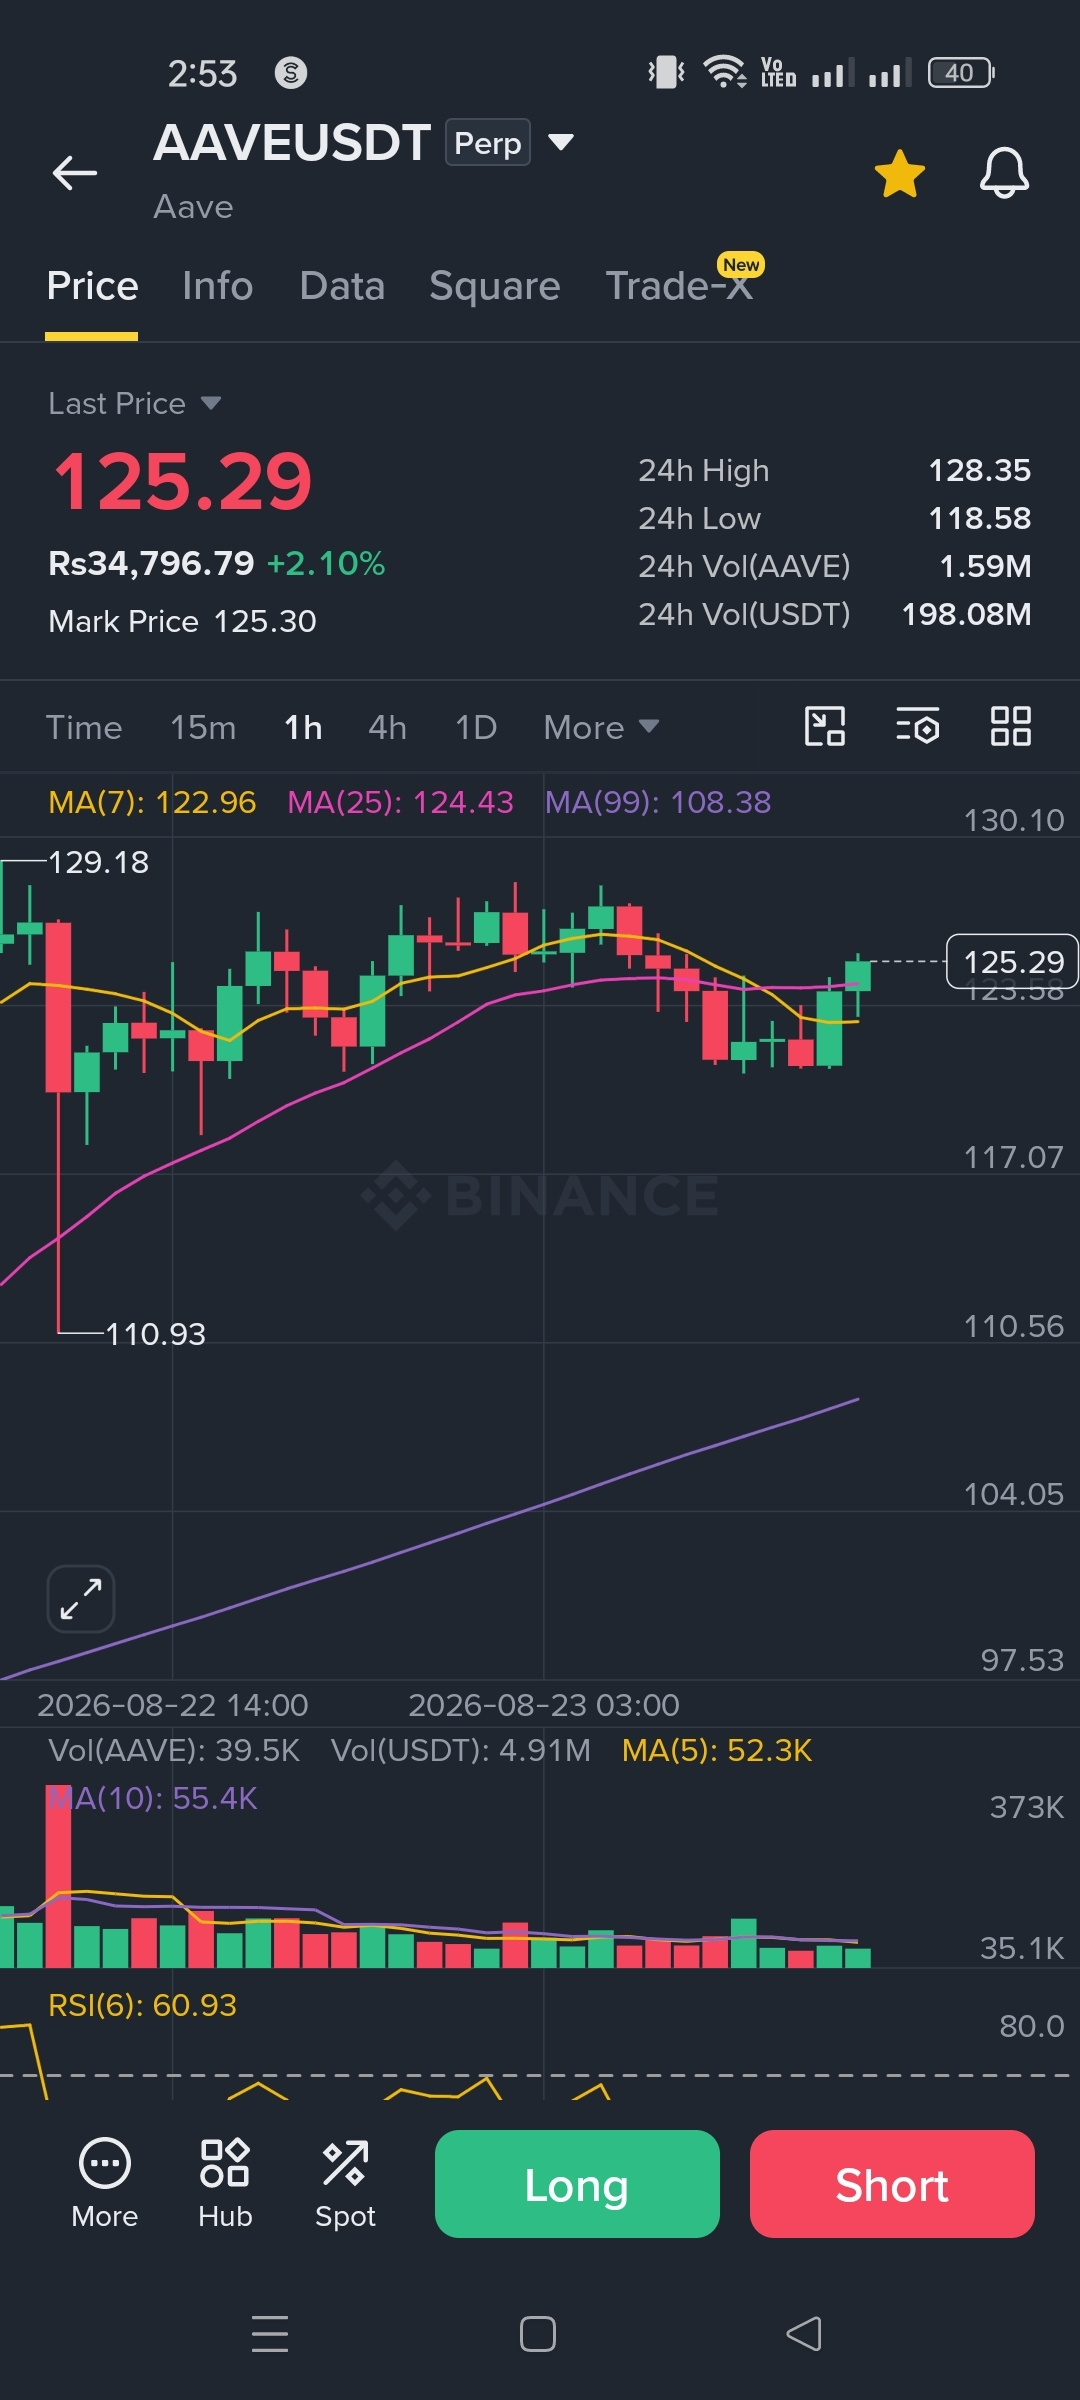Toggle the yellow favorite star
Screen dimensions: 1080x2400
click(900, 174)
